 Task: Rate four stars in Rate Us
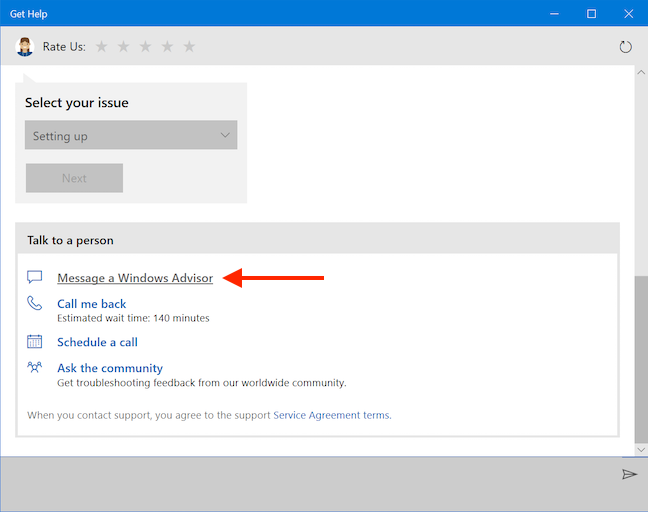pyautogui.click(x=167, y=46)
